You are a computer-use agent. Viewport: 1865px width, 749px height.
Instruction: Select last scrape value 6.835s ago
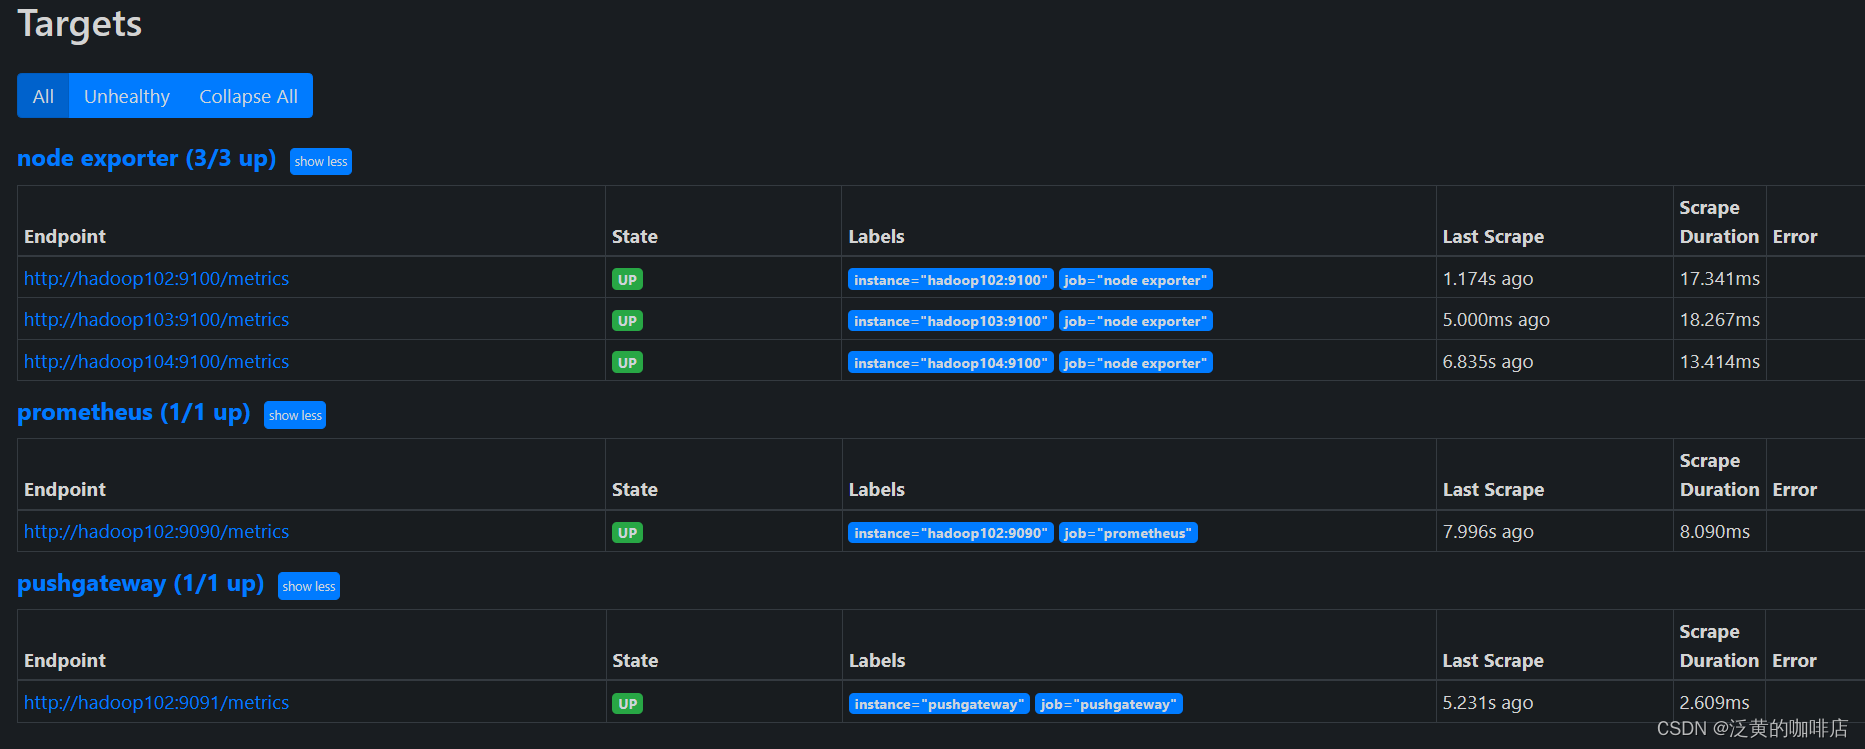pos(1488,362)
